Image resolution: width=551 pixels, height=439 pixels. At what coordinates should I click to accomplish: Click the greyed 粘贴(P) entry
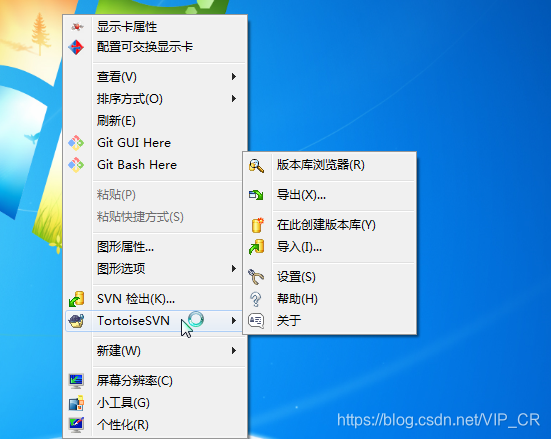click(155, 195)
